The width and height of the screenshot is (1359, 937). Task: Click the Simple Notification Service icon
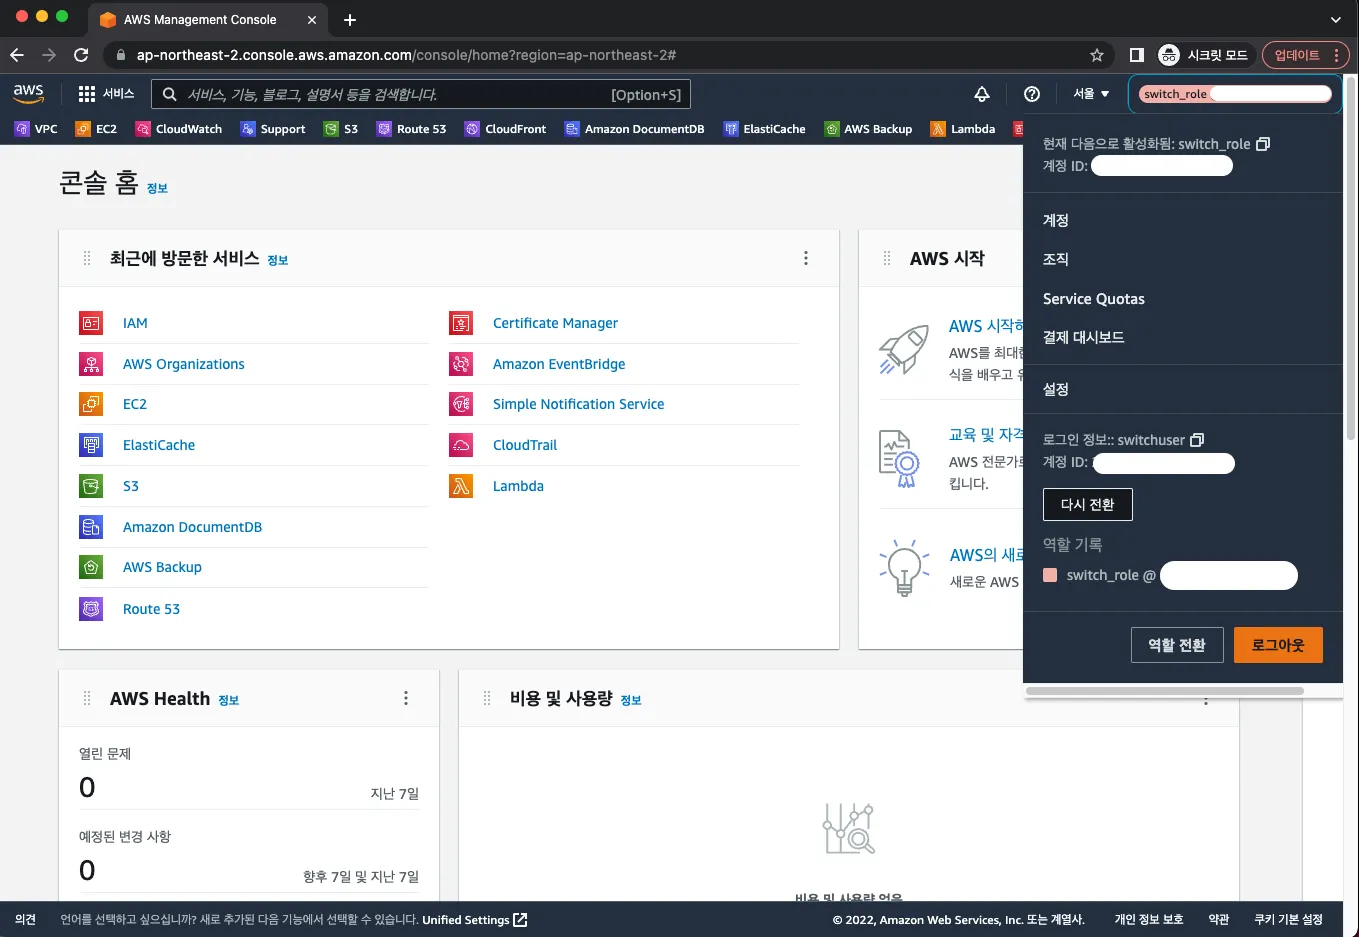point(461,404)
